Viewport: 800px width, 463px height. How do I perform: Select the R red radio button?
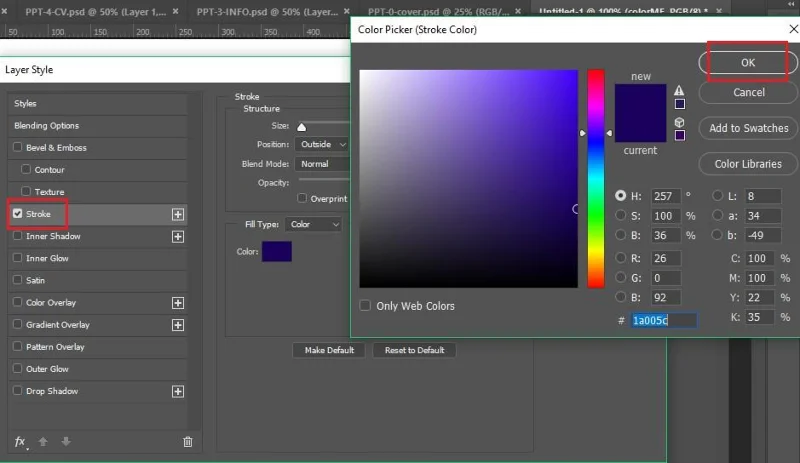[x=620, y=257]
